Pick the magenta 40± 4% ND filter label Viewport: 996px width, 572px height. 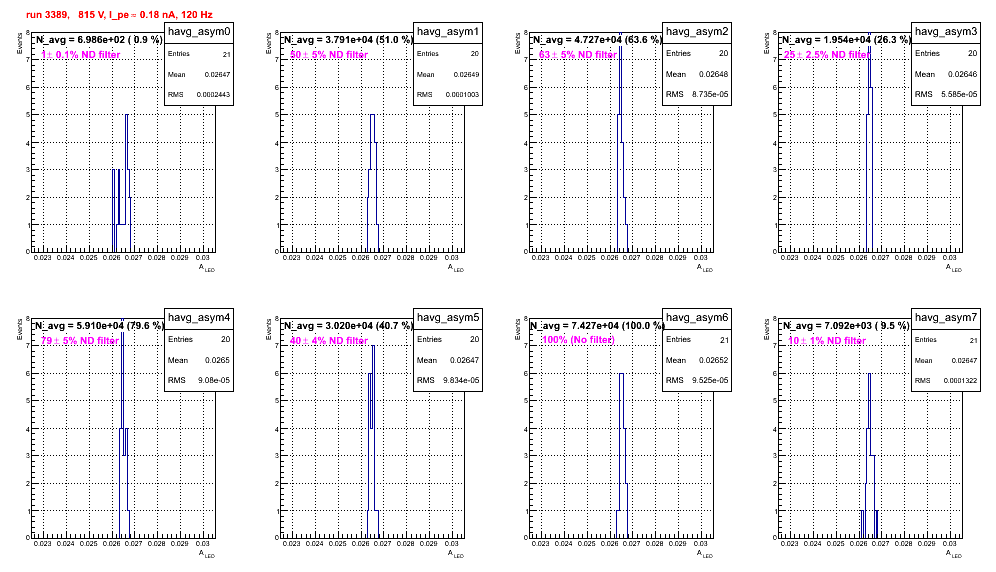pyautogui.click(x=329, y=341)
